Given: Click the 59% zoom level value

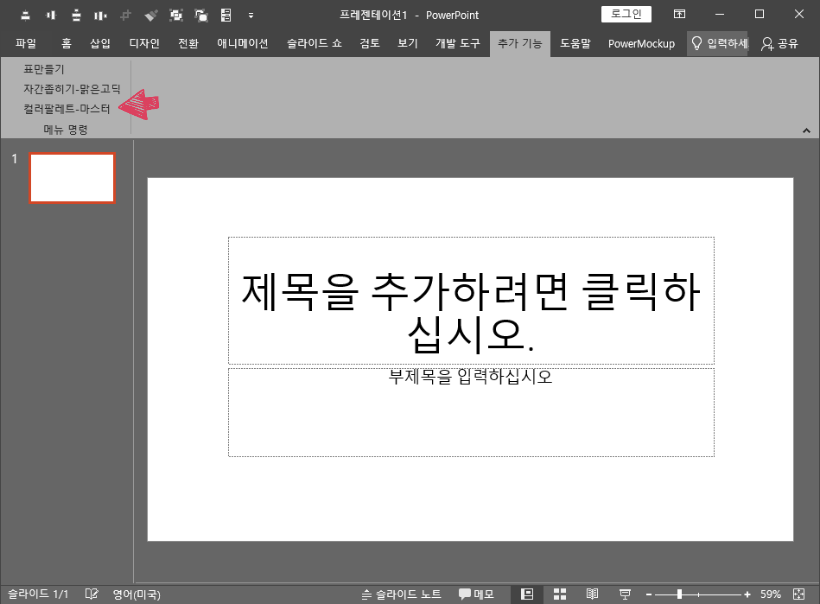Looking at the screenshot, I should [770, 594].
